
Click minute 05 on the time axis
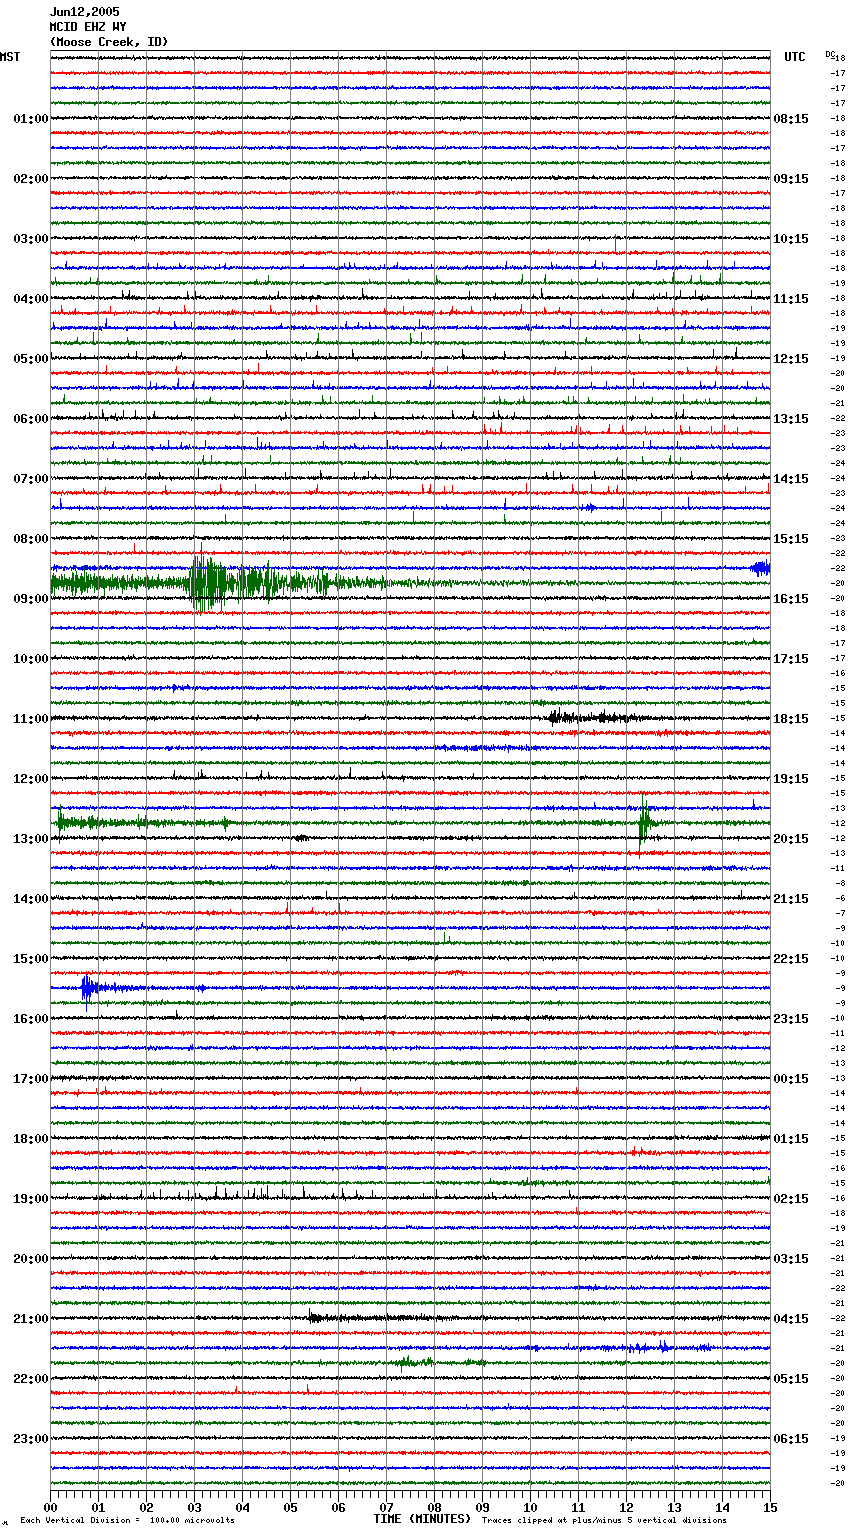point(290,1507)
